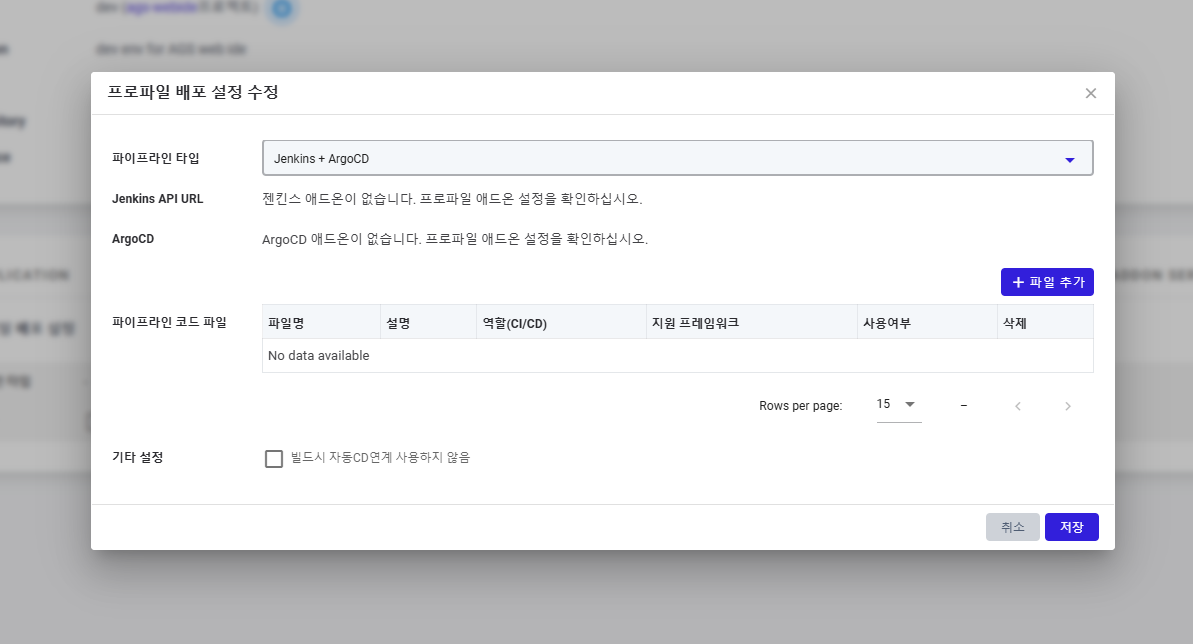Screen dimensions: 1193x644
Task: Click the ArgoCD field label
Action: (133, 239)
